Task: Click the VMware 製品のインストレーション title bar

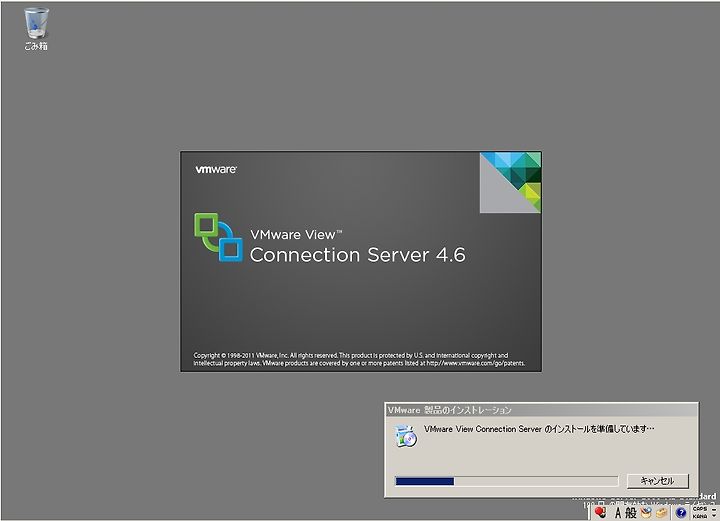Action: pos(541,410)
